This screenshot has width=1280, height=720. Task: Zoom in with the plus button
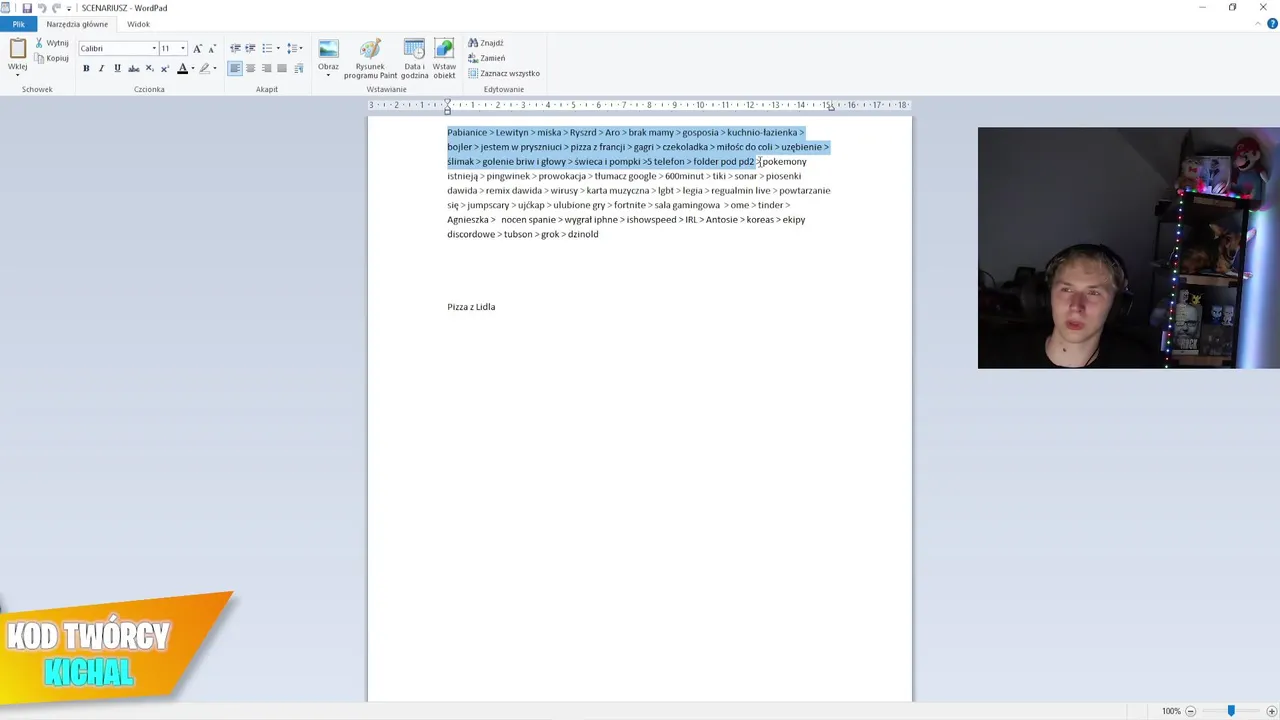point(1272,711)
